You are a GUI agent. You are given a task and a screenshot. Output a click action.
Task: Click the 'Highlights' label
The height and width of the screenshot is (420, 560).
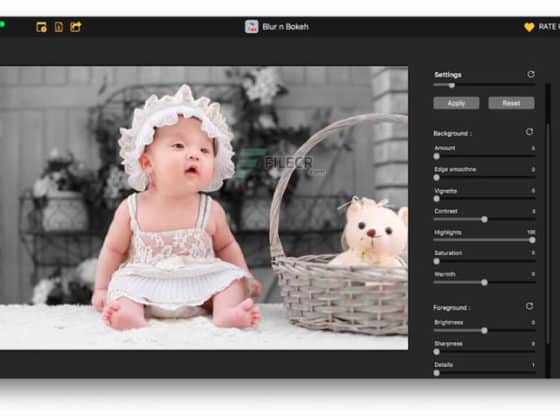click(448, 232)
